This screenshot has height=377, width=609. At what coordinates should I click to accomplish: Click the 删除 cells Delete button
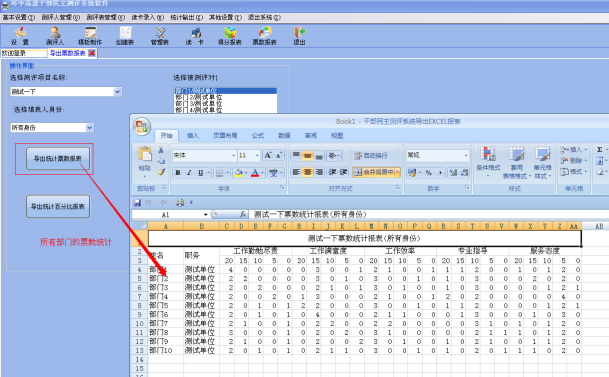tap(574, 160)
